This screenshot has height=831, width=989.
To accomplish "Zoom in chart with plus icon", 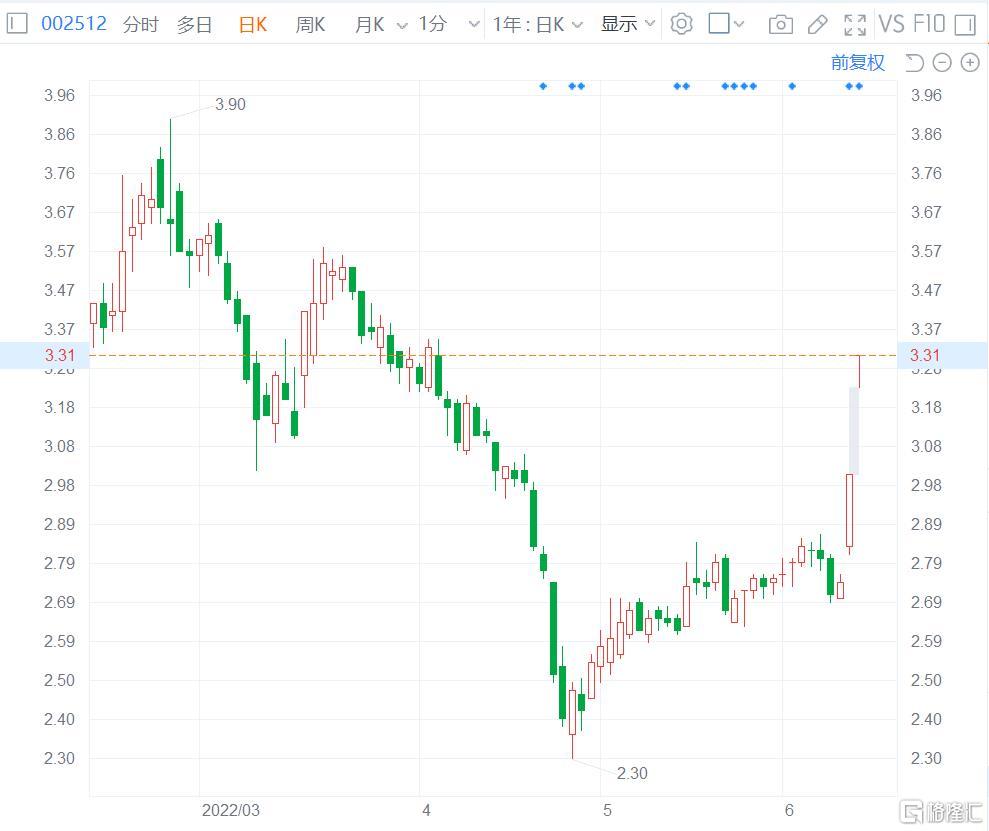I will [x=970, y=62].
